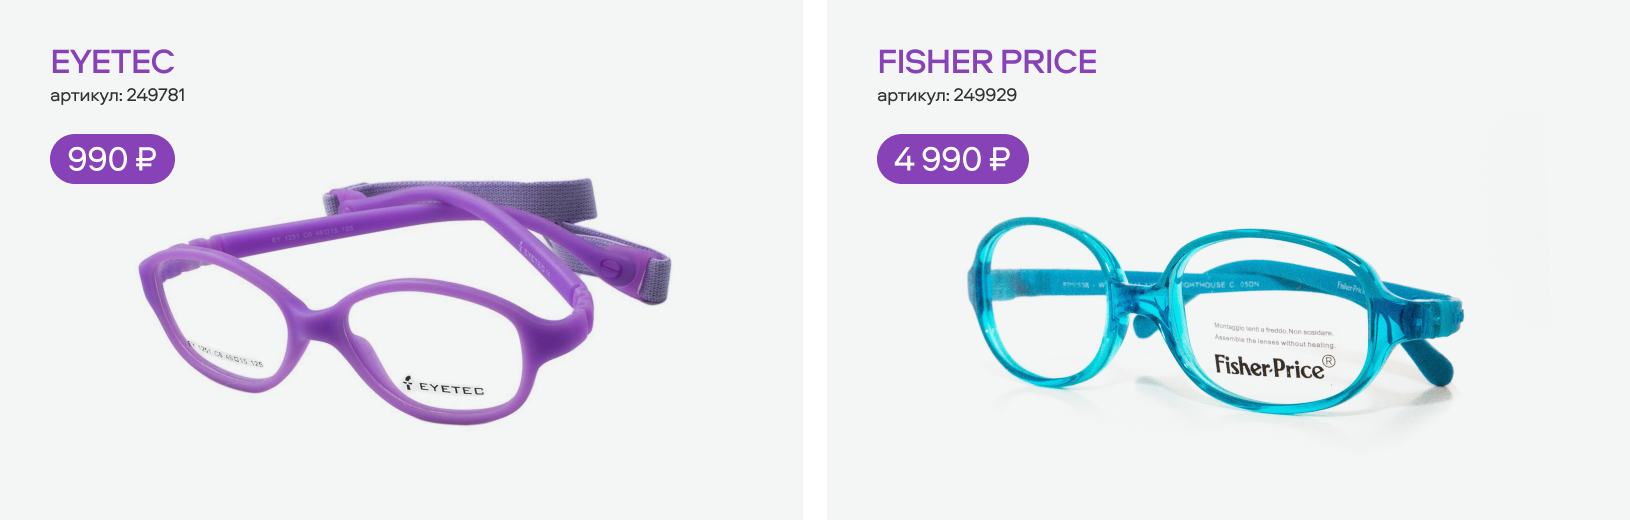
Task: Click the 990 ₽ price badge
Action: click(112, 159)
